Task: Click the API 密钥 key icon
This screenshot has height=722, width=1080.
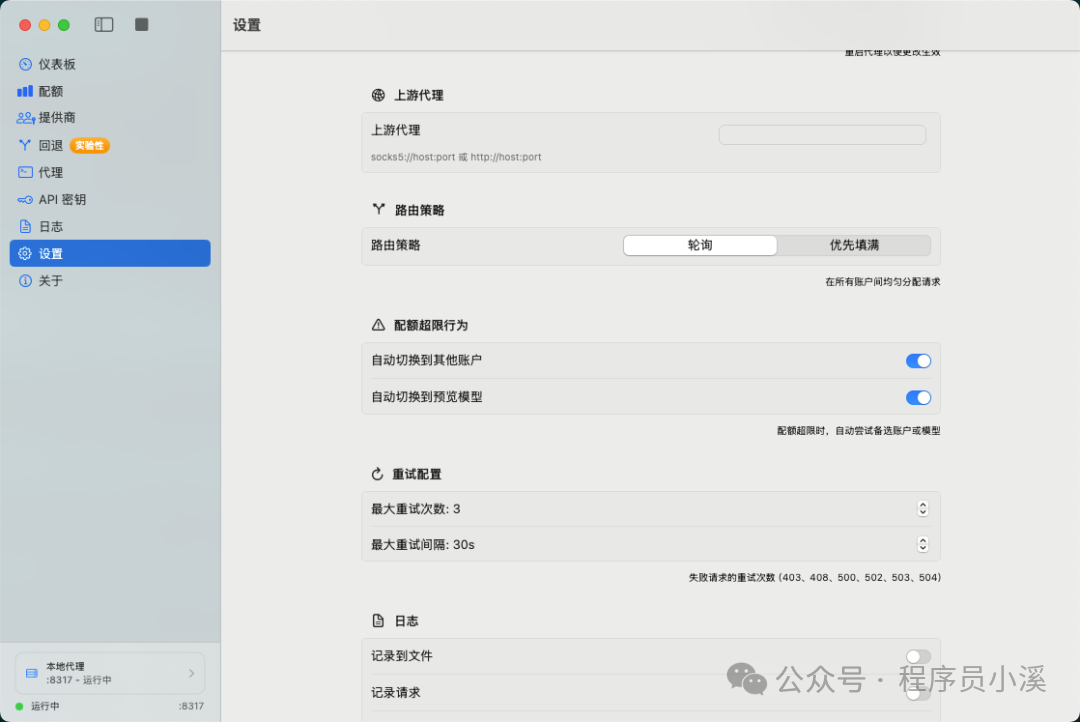Action: (25, 200)
